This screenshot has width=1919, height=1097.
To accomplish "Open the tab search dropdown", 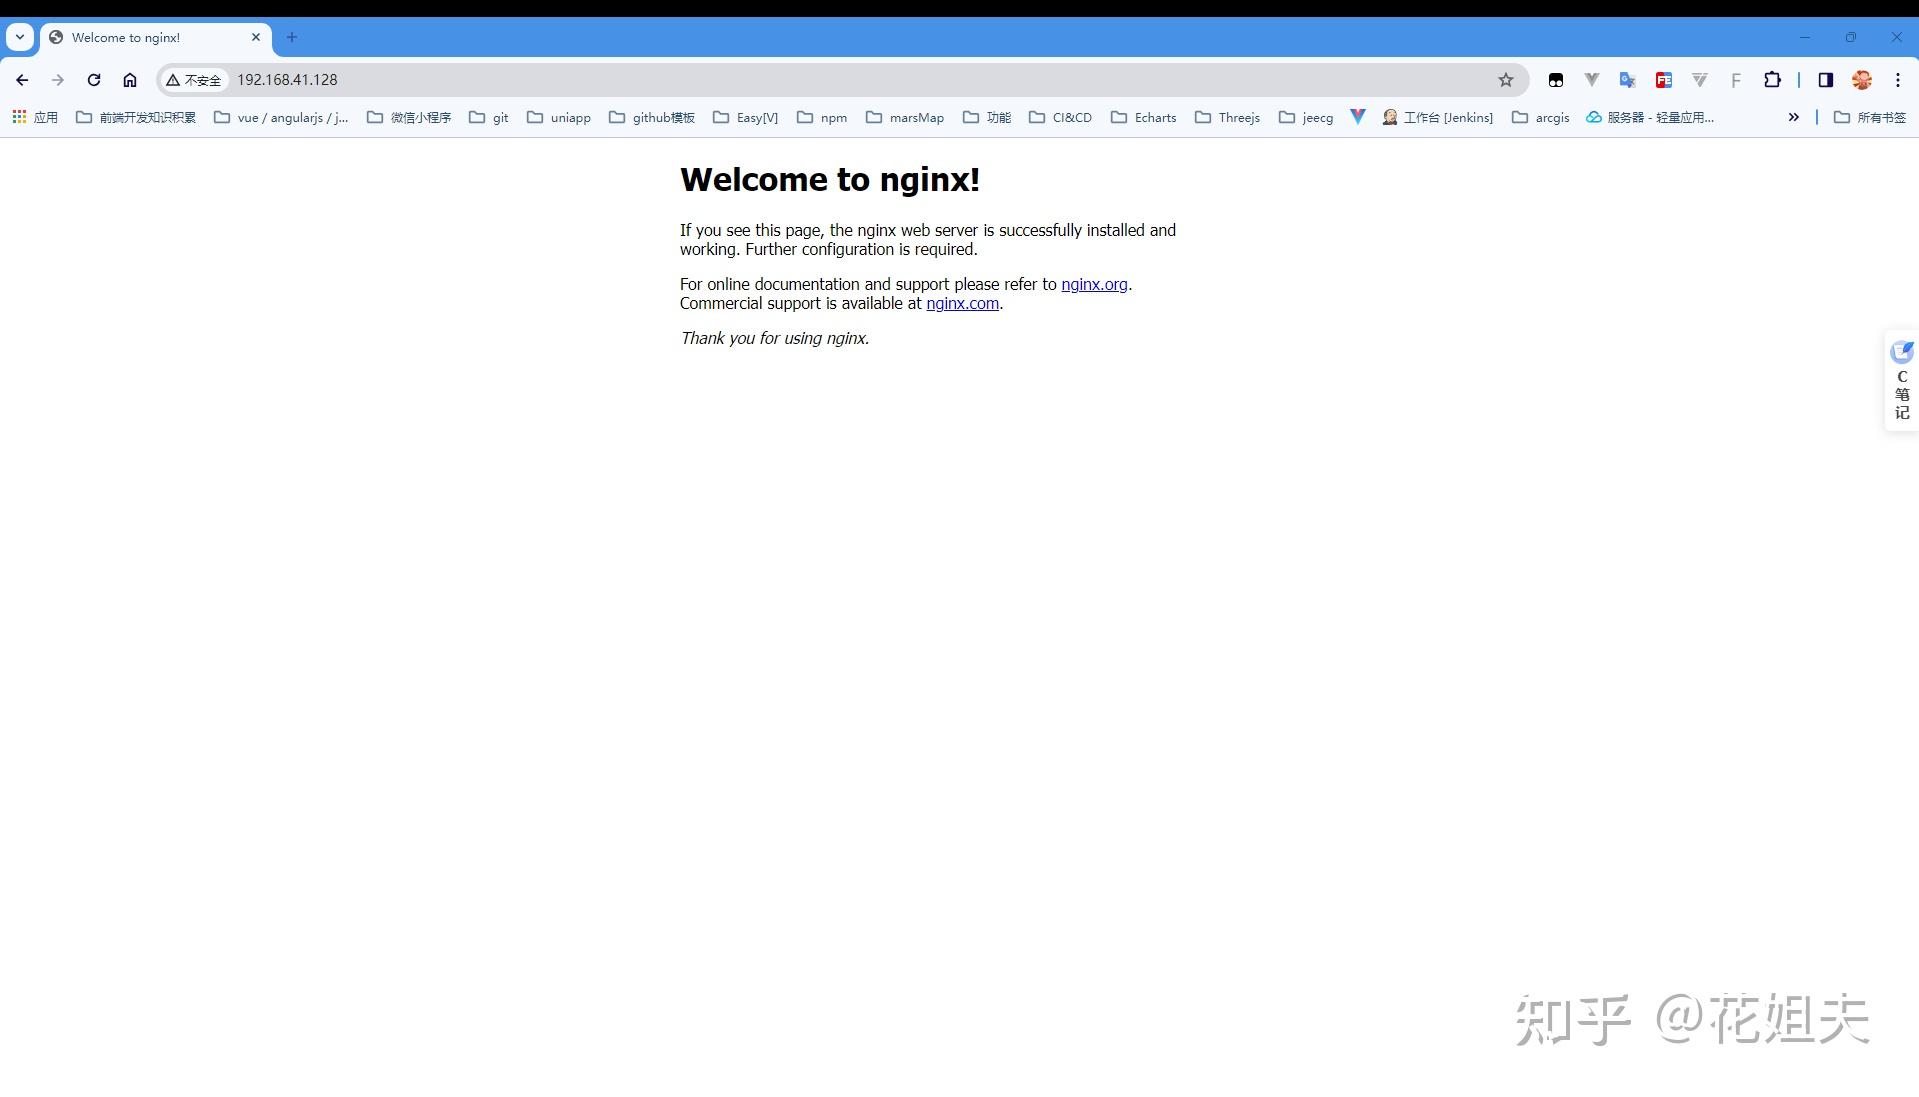I will coord(20,37).
